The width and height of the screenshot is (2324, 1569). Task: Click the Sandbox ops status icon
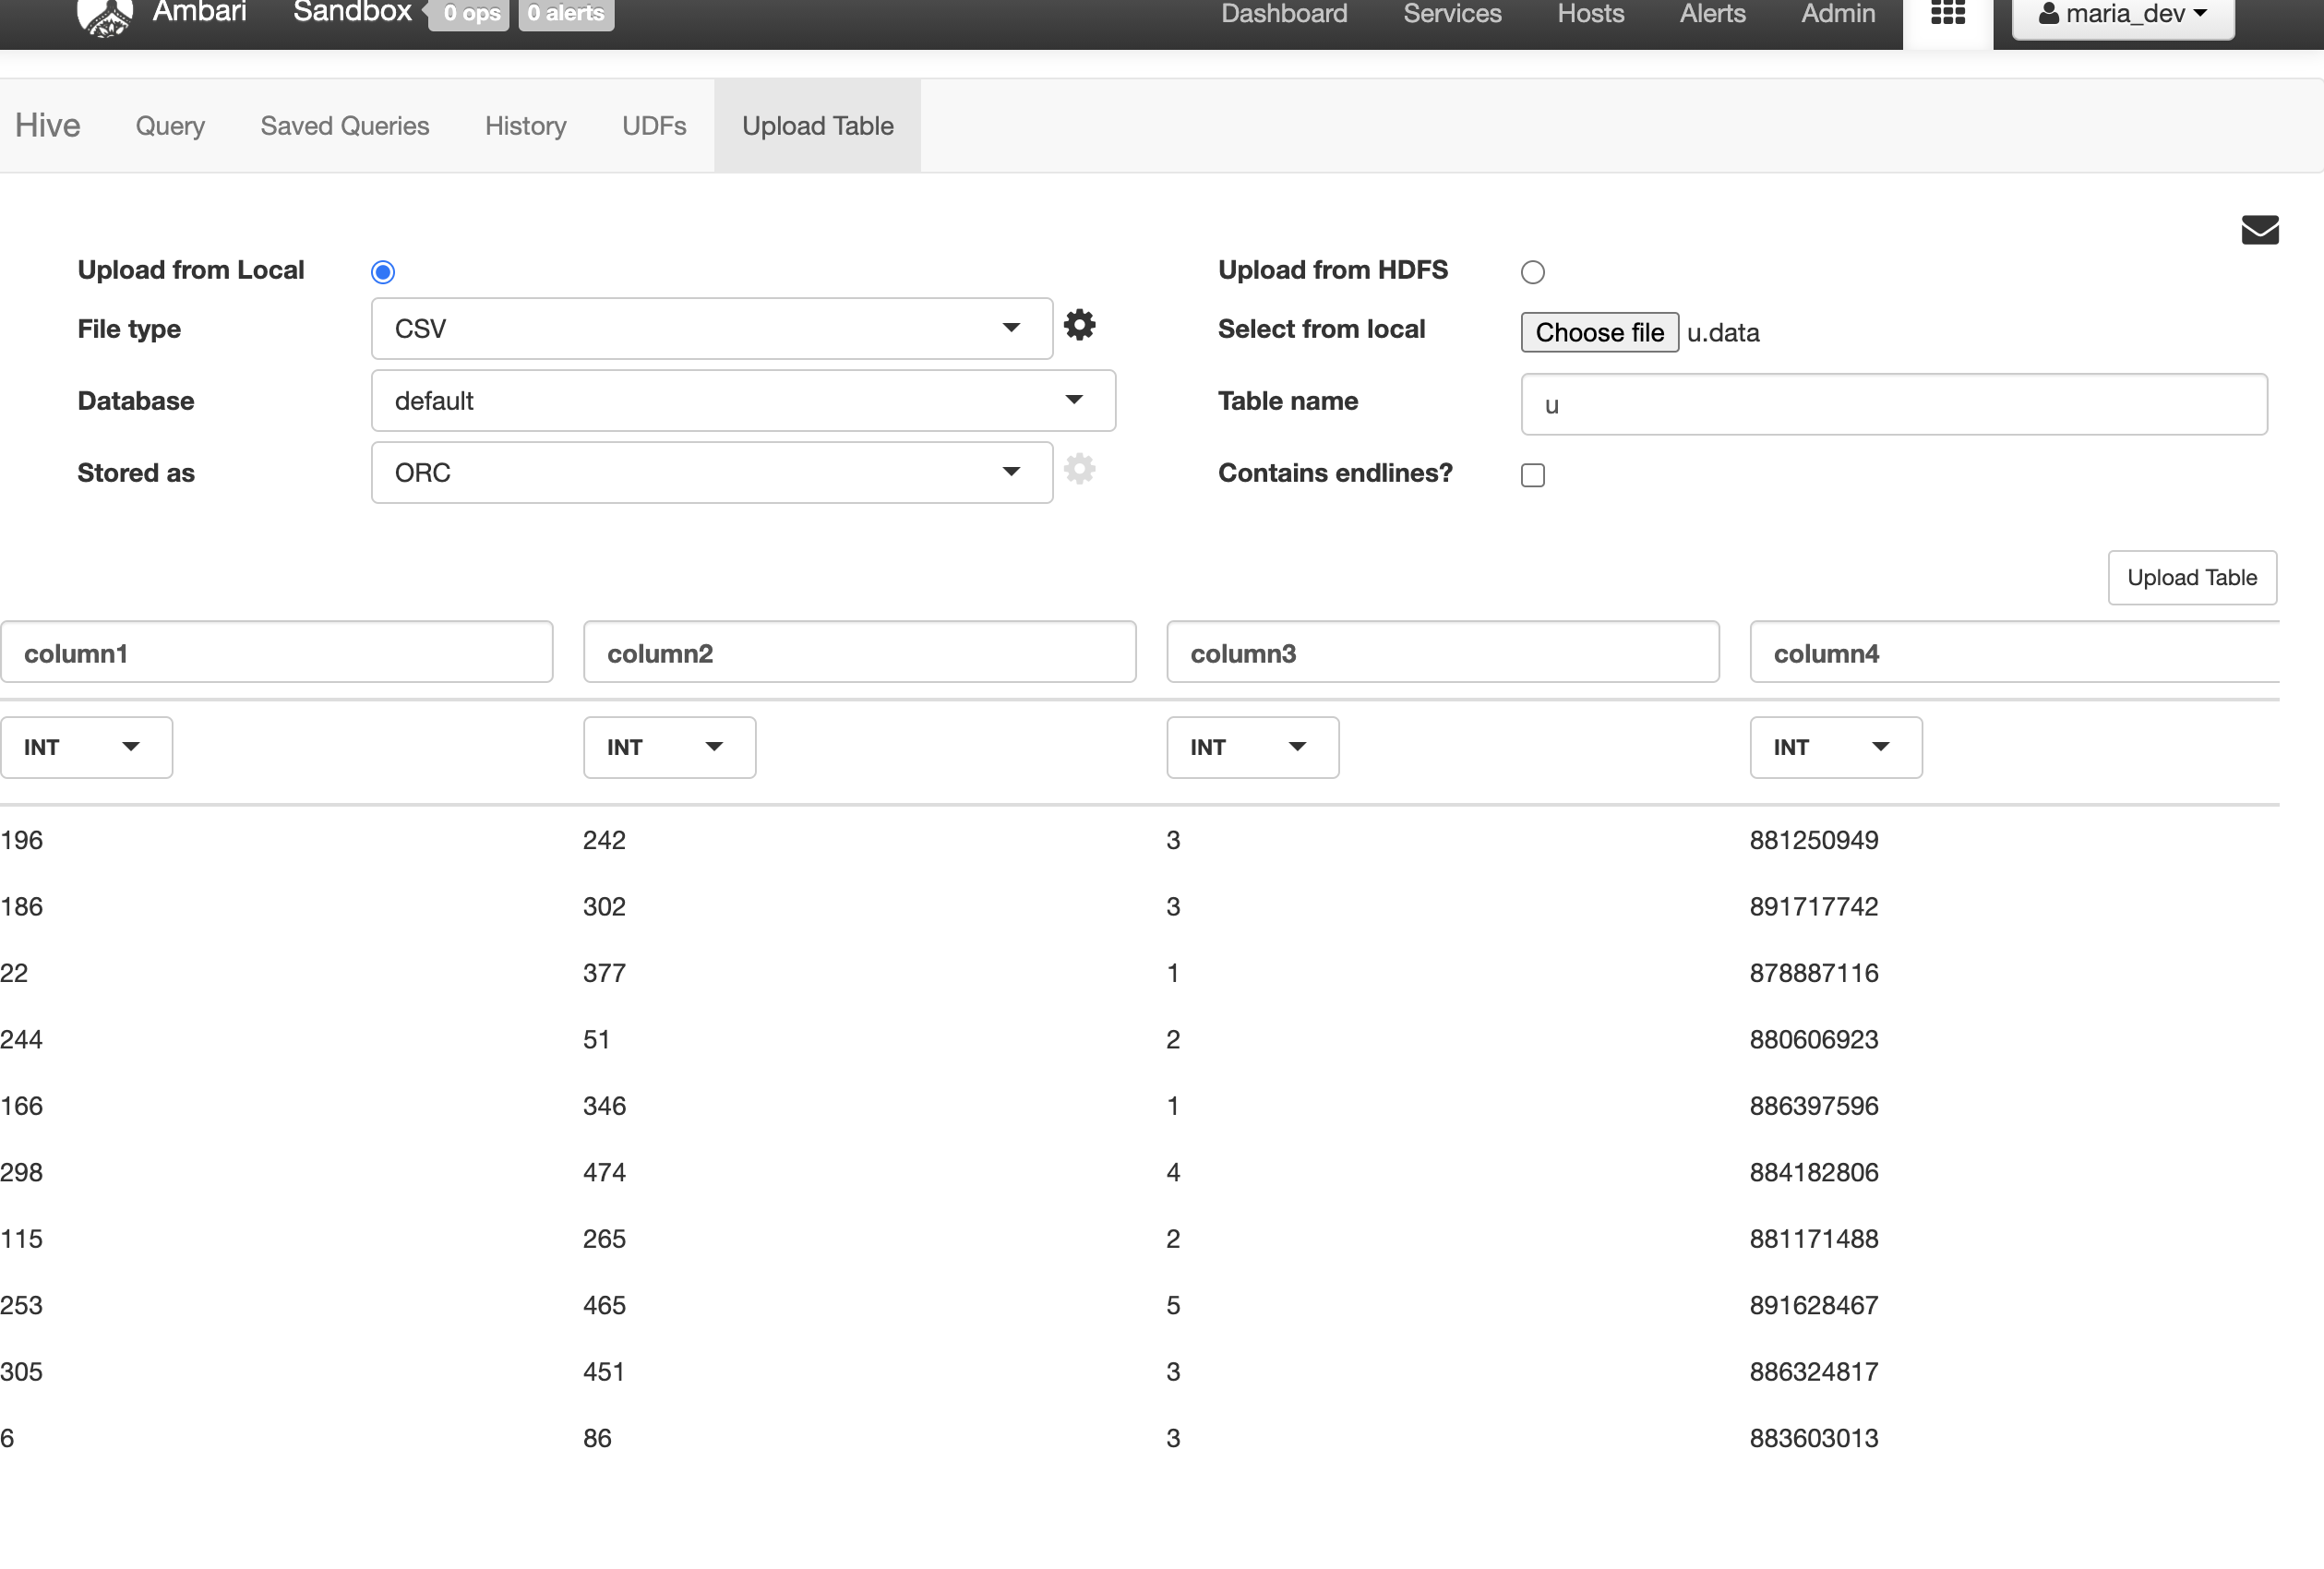[x=468, y=12]
